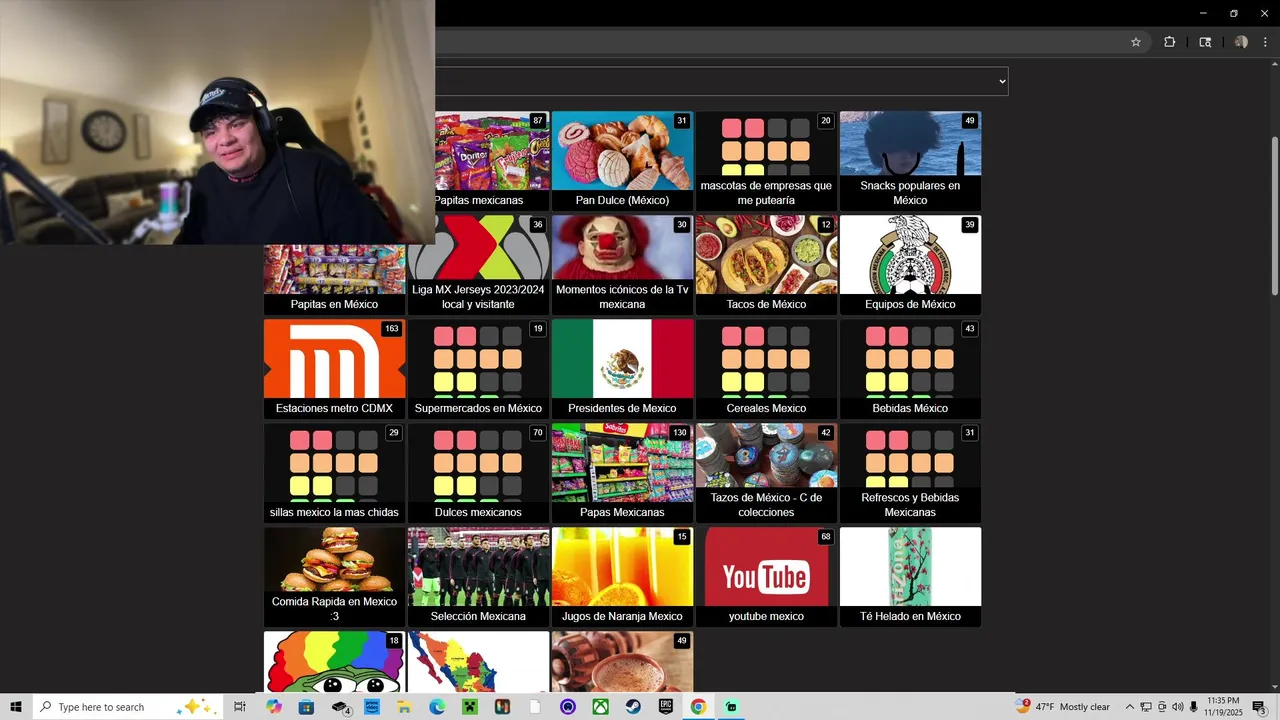
Task: Open Task View in the taskbar
Action: [240, 707]
